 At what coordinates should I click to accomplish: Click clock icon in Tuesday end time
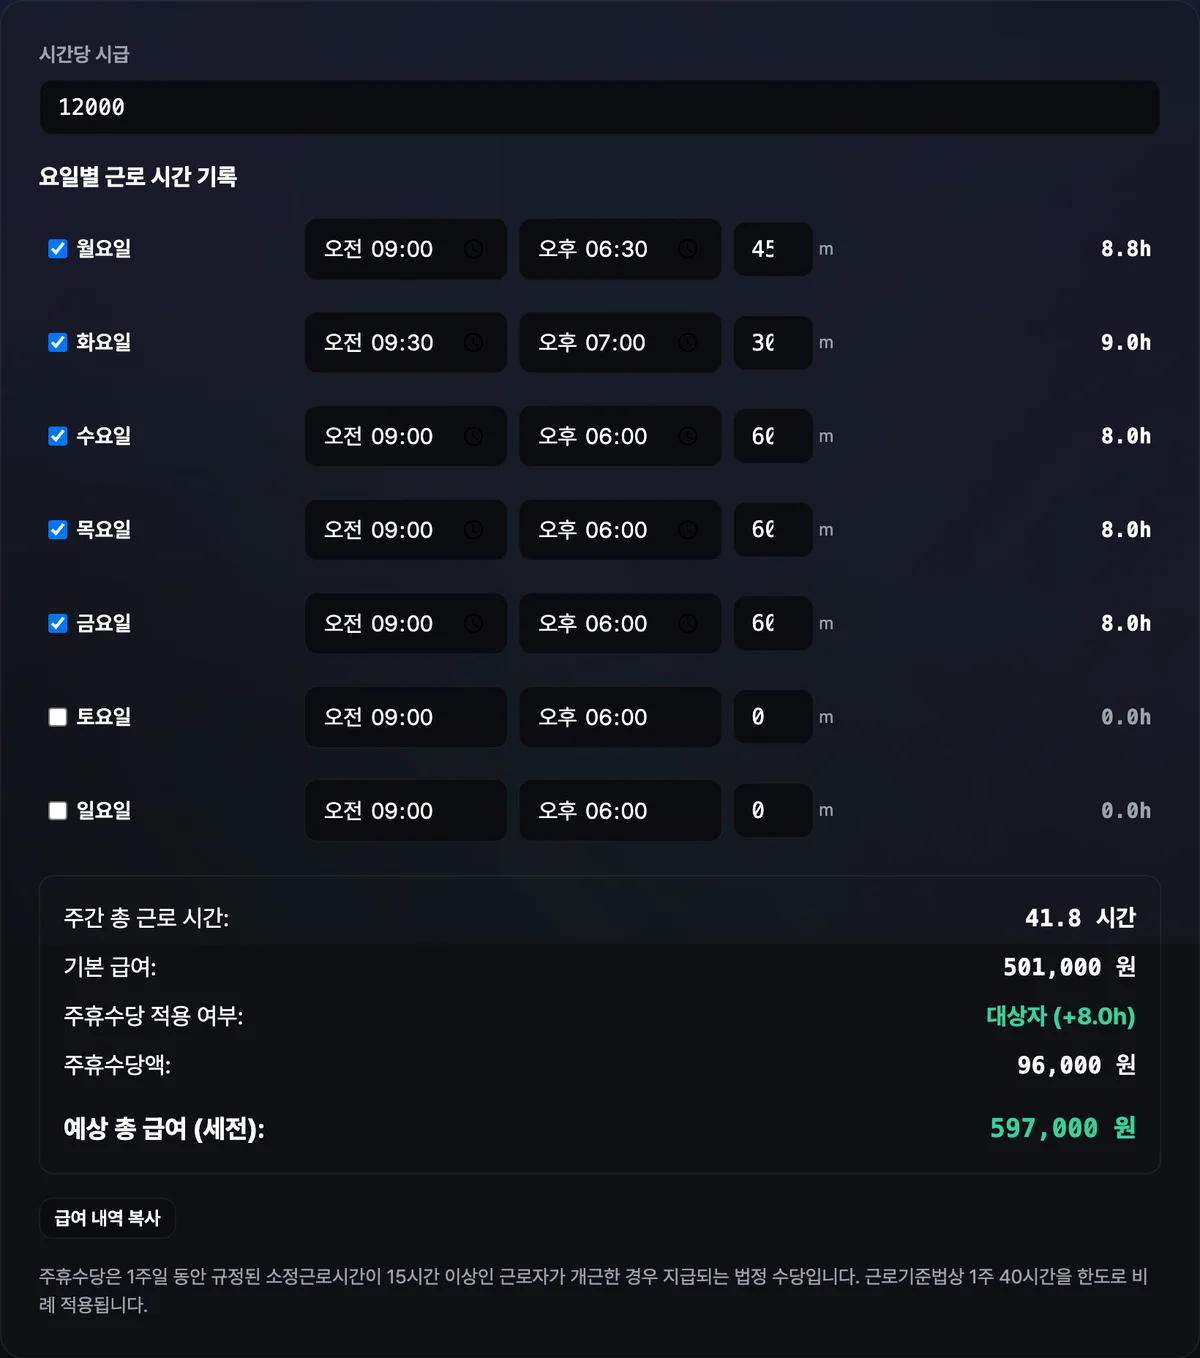tap(688, 343)
